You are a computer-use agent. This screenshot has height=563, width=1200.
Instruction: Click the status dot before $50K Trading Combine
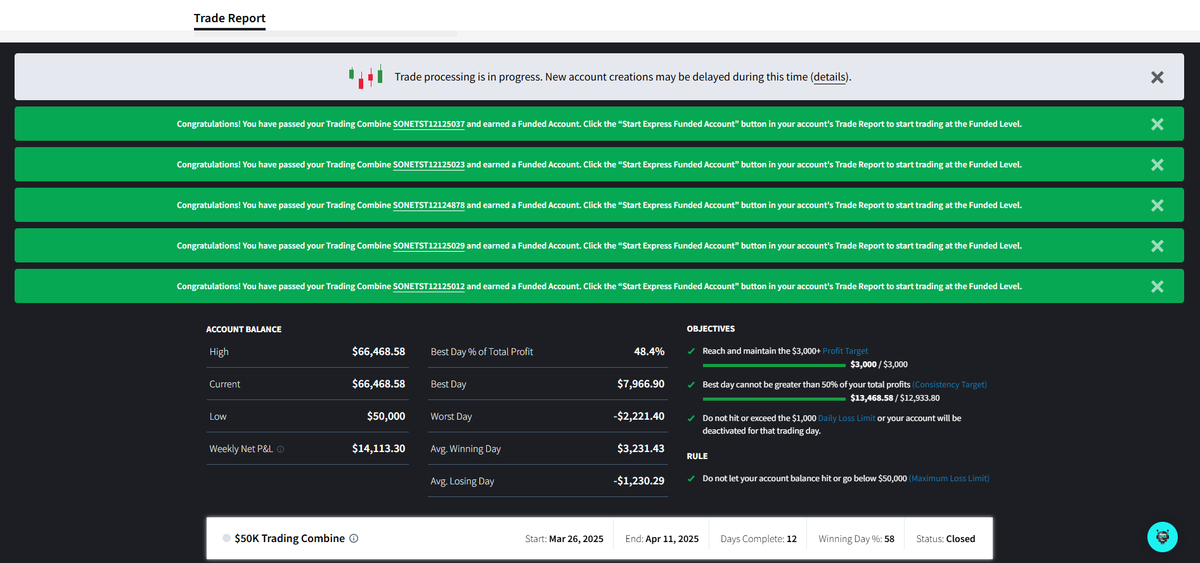point(226,538)
